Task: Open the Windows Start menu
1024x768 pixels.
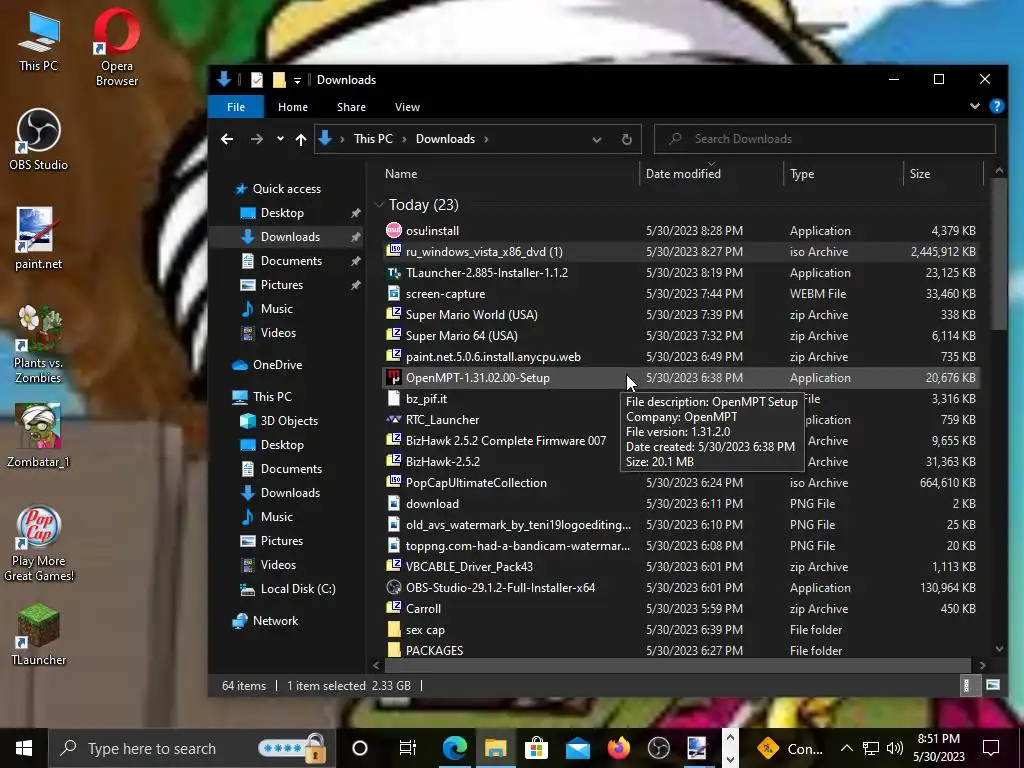Action: click(24, 748)
